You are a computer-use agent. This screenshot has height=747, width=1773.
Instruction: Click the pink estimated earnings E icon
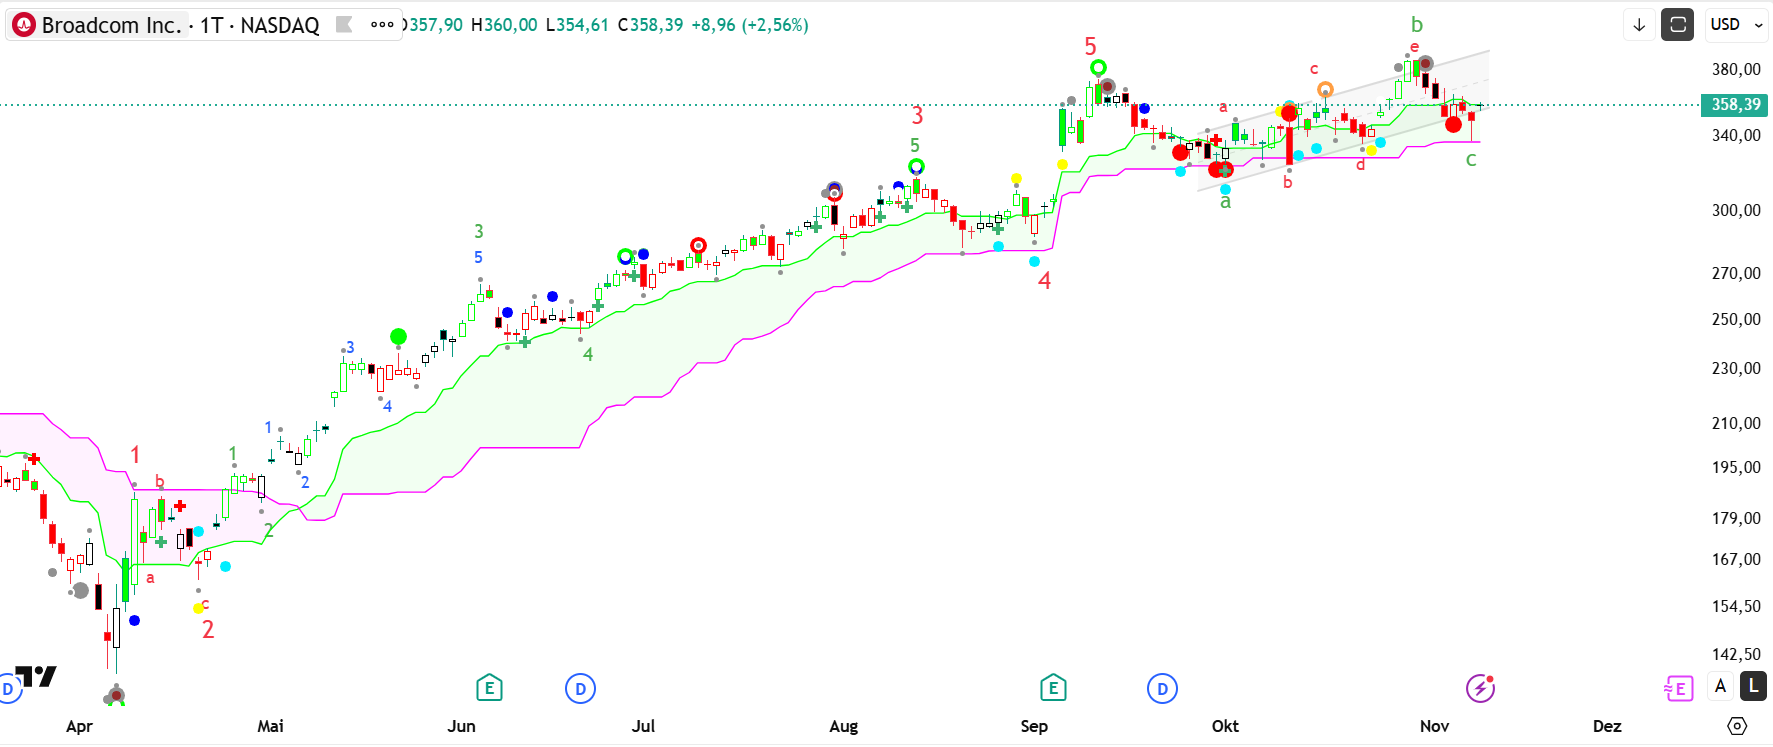pos(1678,688)
